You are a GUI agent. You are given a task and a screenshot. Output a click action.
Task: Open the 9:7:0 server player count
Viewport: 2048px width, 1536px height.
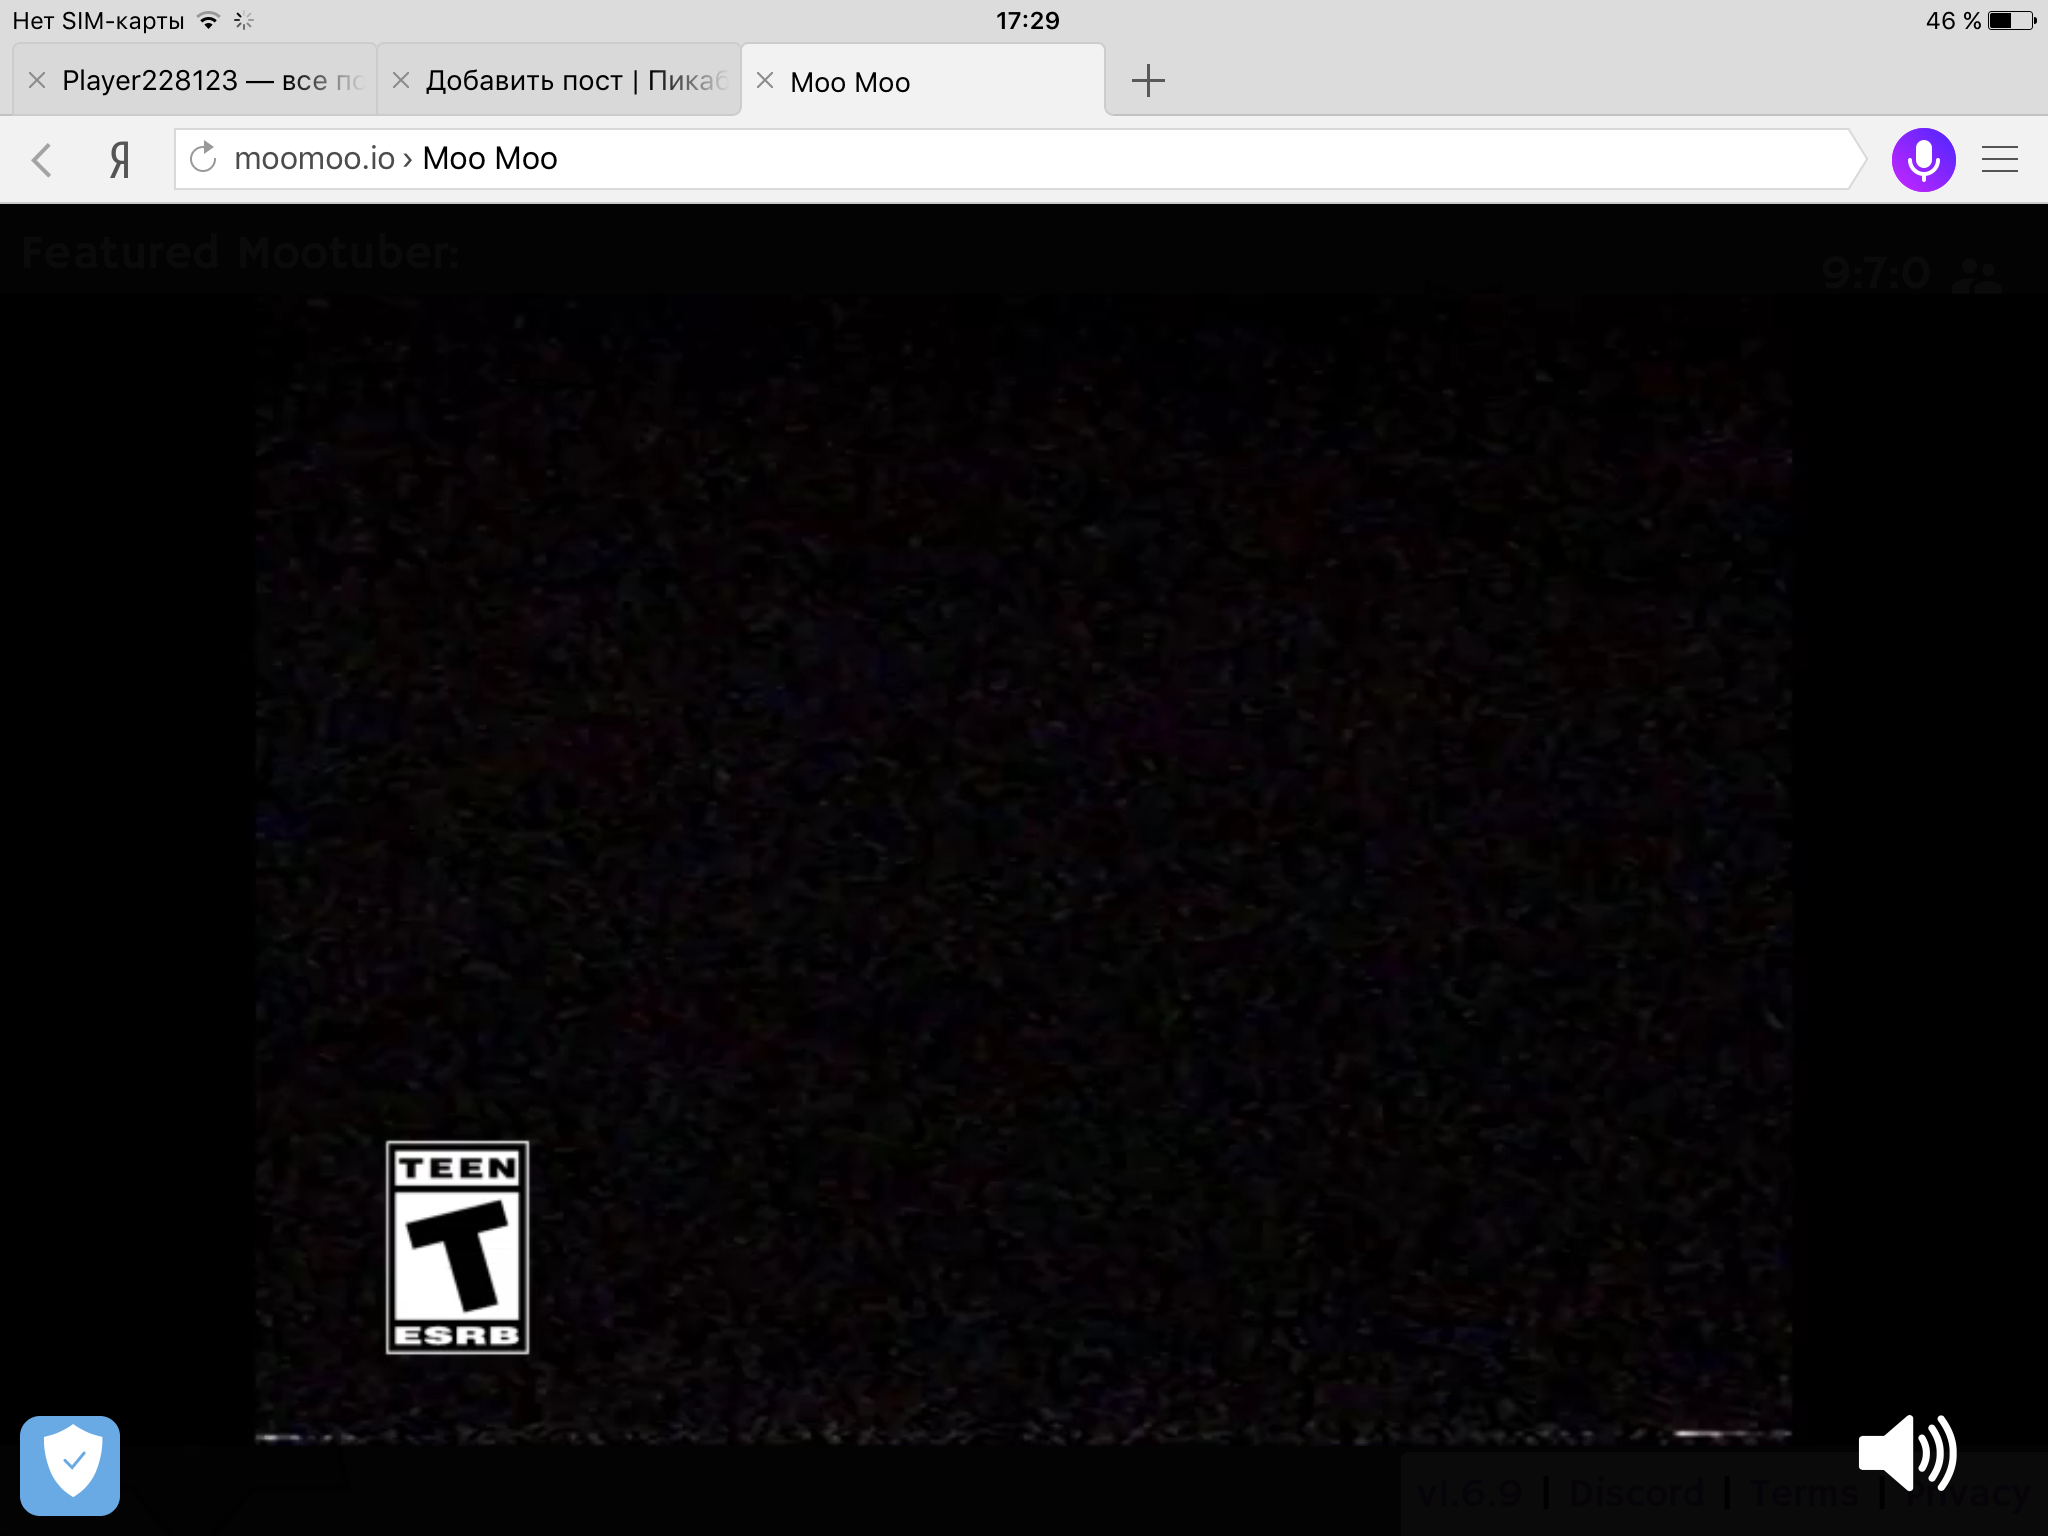pos(1911,273)
